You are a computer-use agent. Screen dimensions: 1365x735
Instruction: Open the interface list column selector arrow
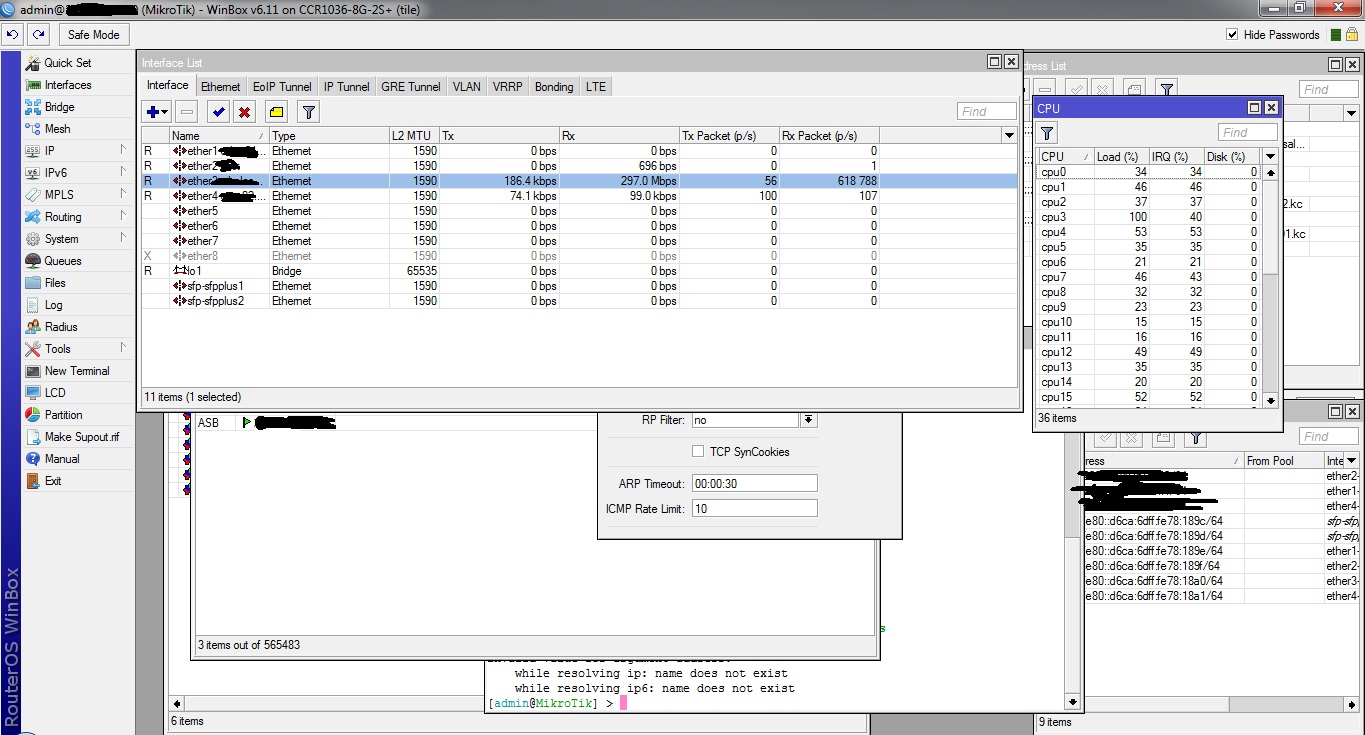click(1009, 135)
